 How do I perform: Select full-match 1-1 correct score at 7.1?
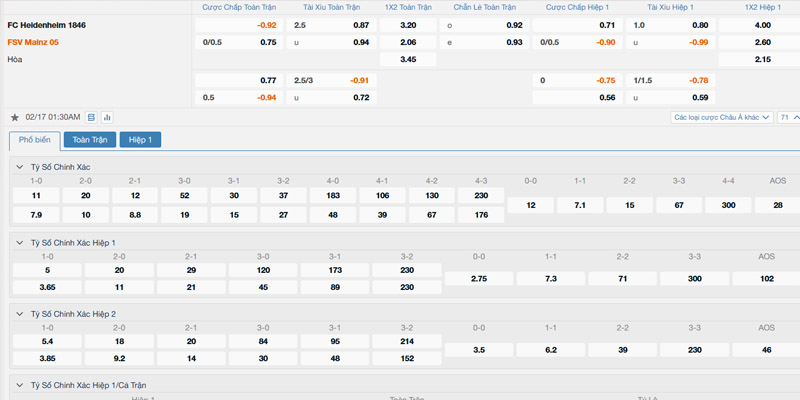pos(580,205)
